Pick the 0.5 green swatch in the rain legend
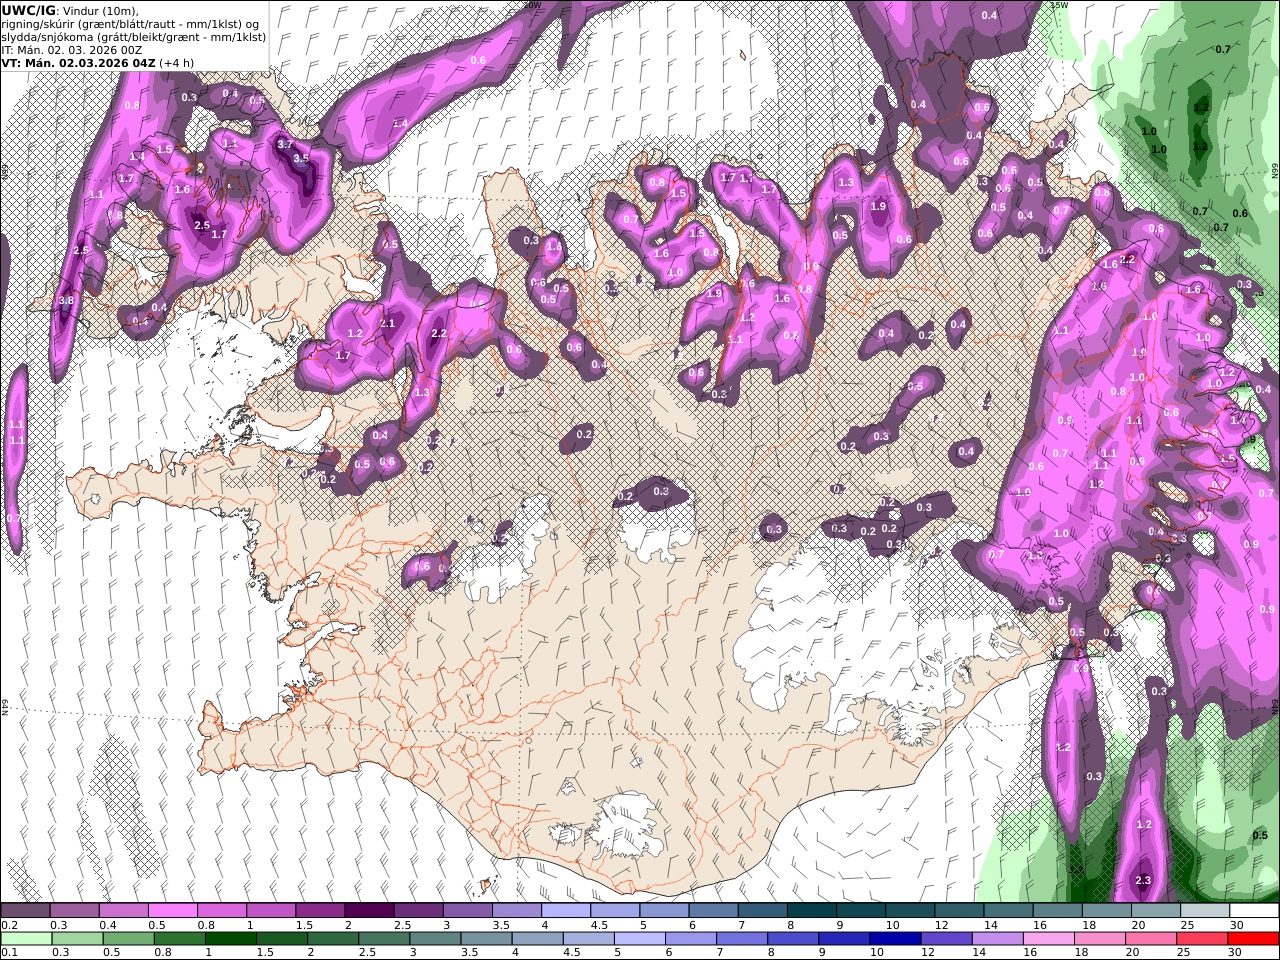The width and height of the screenshot is (1280, 960). (x=128, y=939)
